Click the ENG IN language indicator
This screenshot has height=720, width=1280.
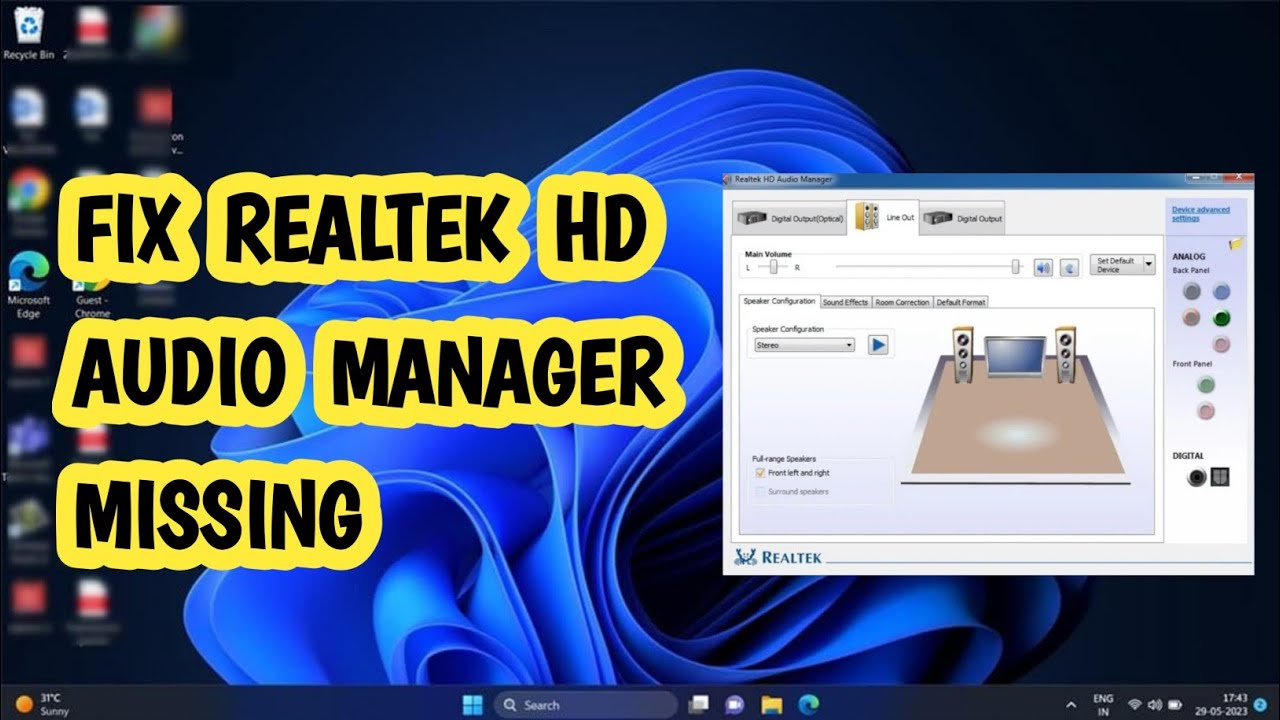(1103, 704)
